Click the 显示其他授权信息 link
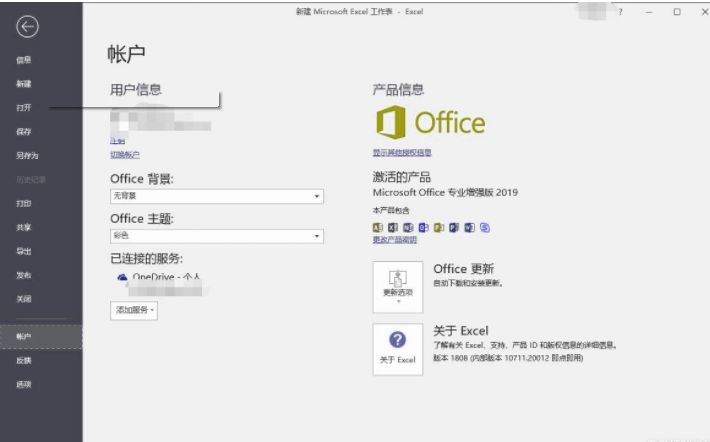The image size is (710, 442). [x=402, y=153]
